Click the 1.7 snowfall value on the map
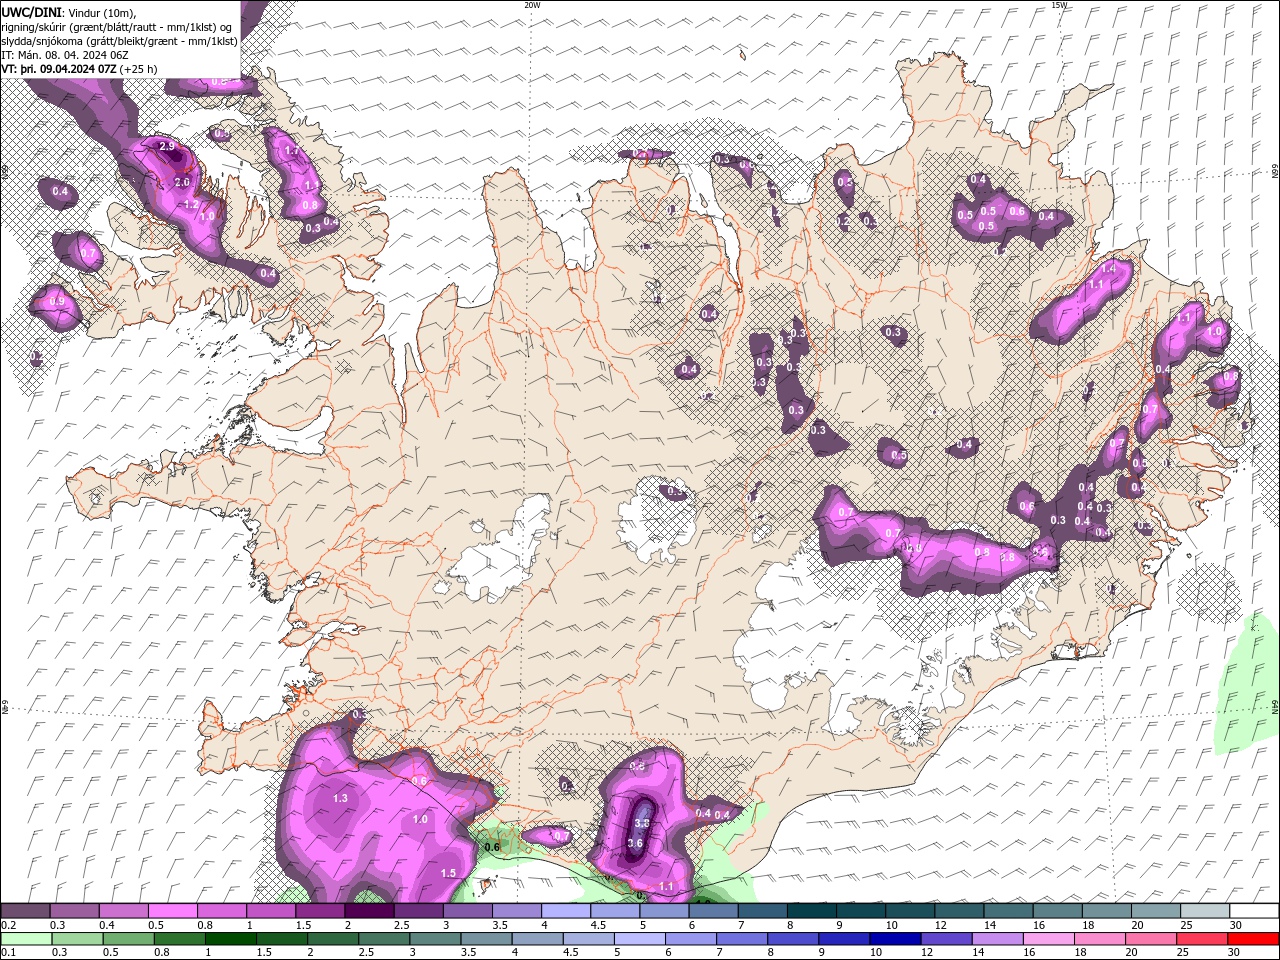The image size is (1280, 960). (292, 151)
